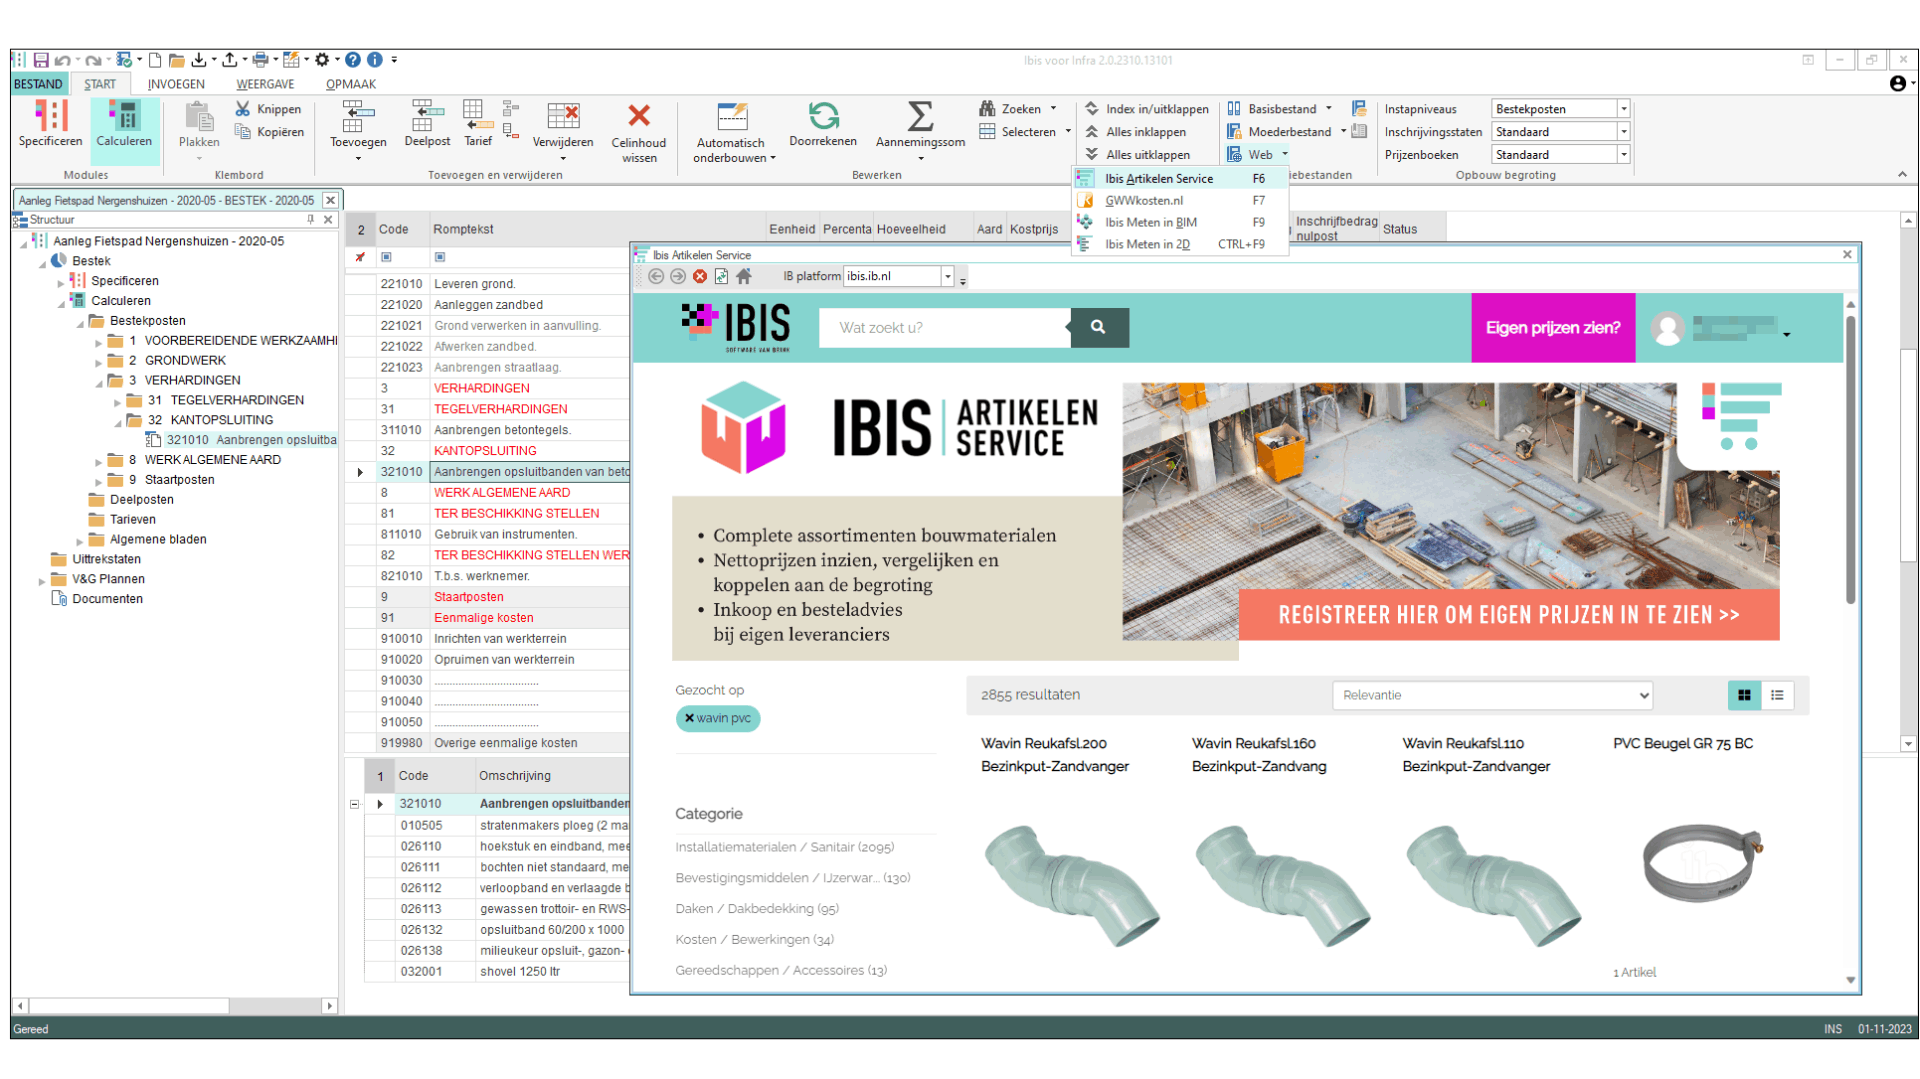
Task: Switch webshop results to grid view
Action: tap(1744, 695)
